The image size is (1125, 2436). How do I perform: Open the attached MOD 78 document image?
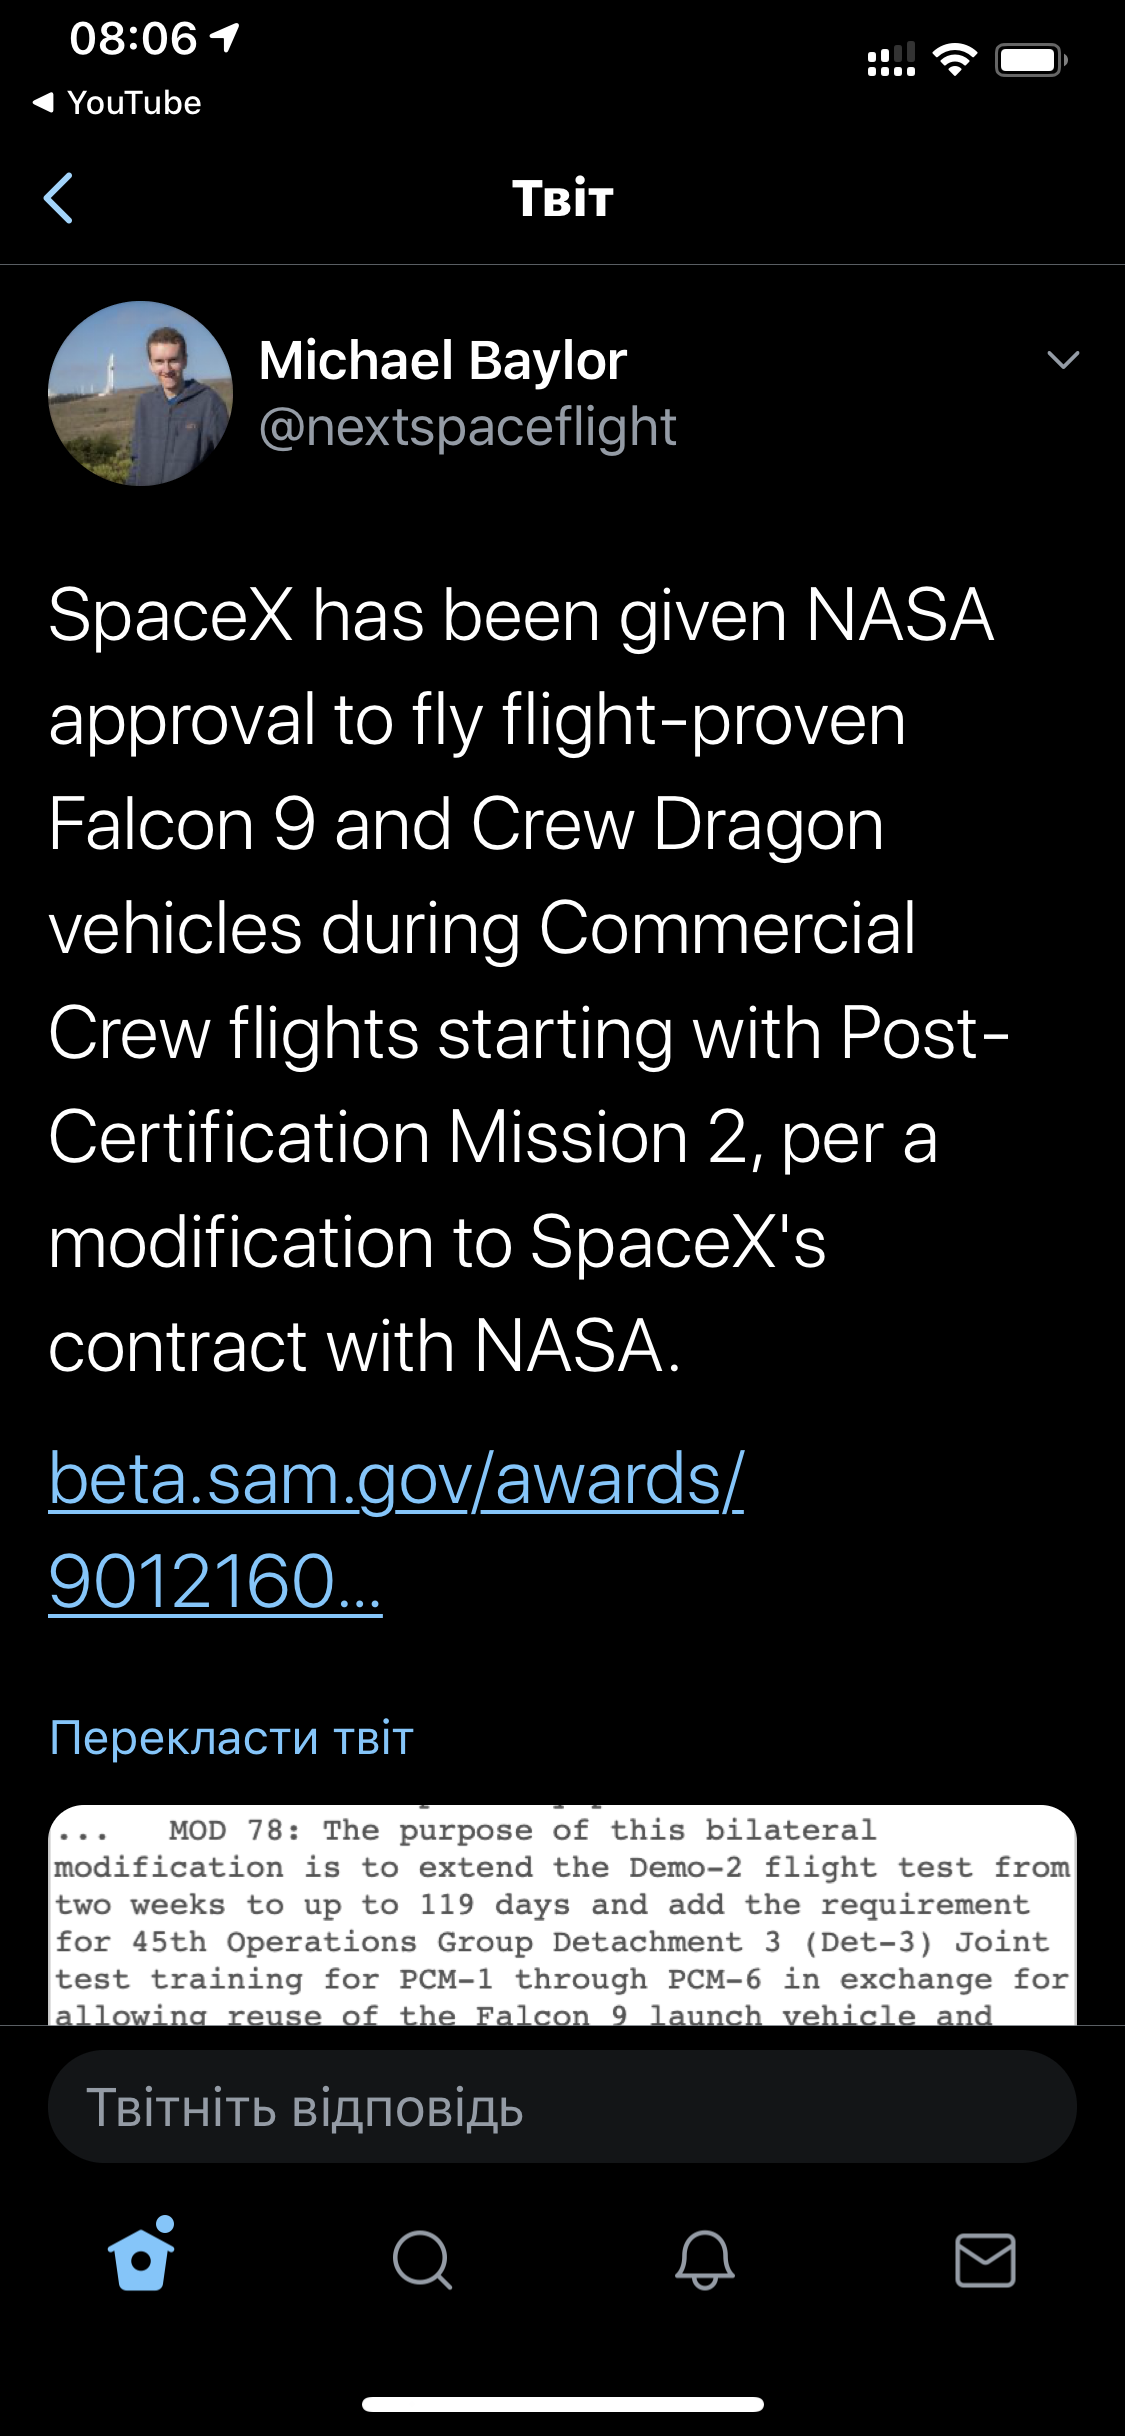pyautogui.click(x=562, y=1914)
